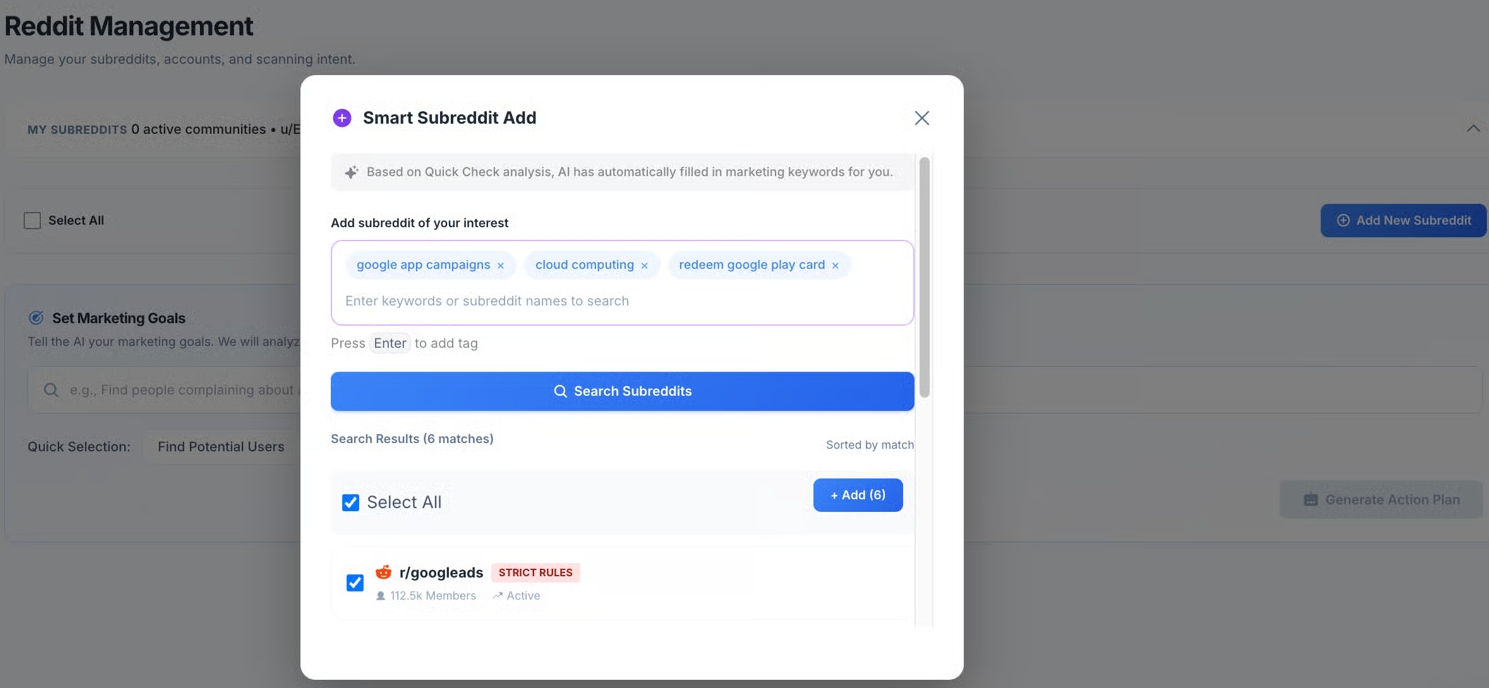Close the Smart Subreddit Add dialog

[921, 118]
